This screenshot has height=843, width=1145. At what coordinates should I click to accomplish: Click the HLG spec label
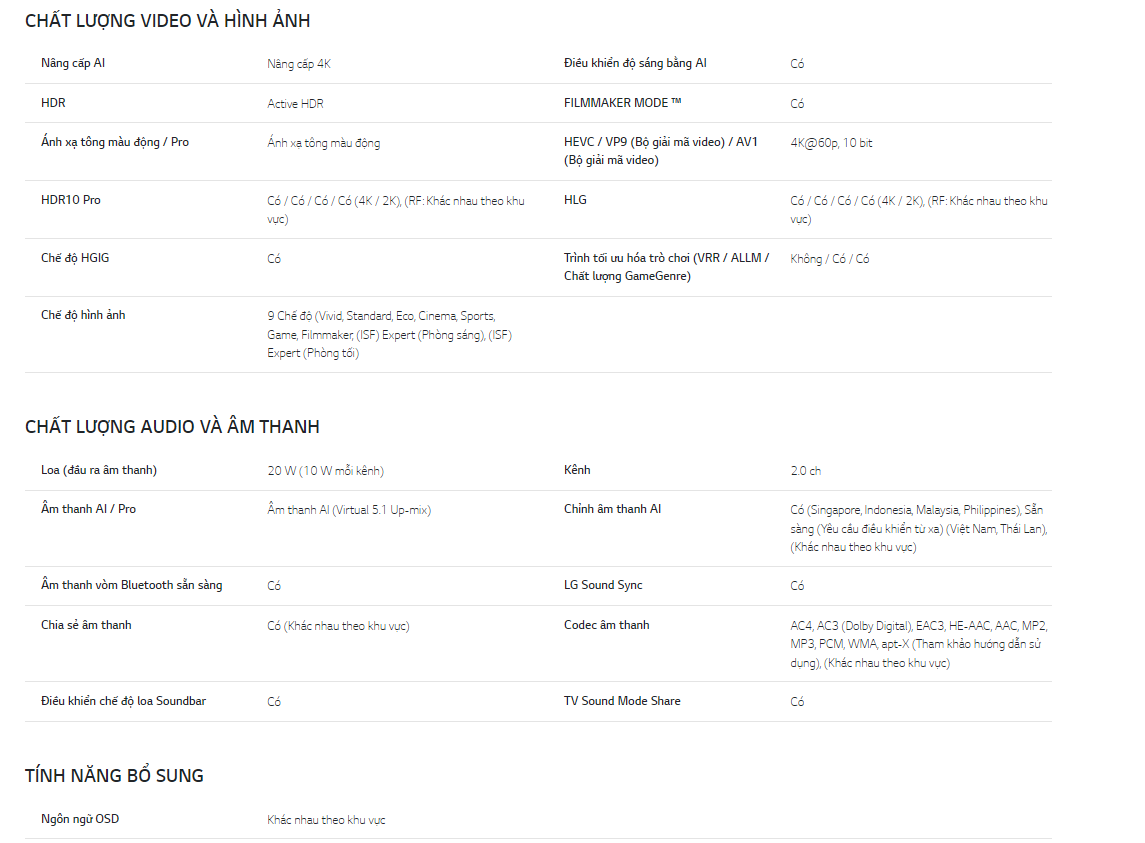[x=575, y=200]
